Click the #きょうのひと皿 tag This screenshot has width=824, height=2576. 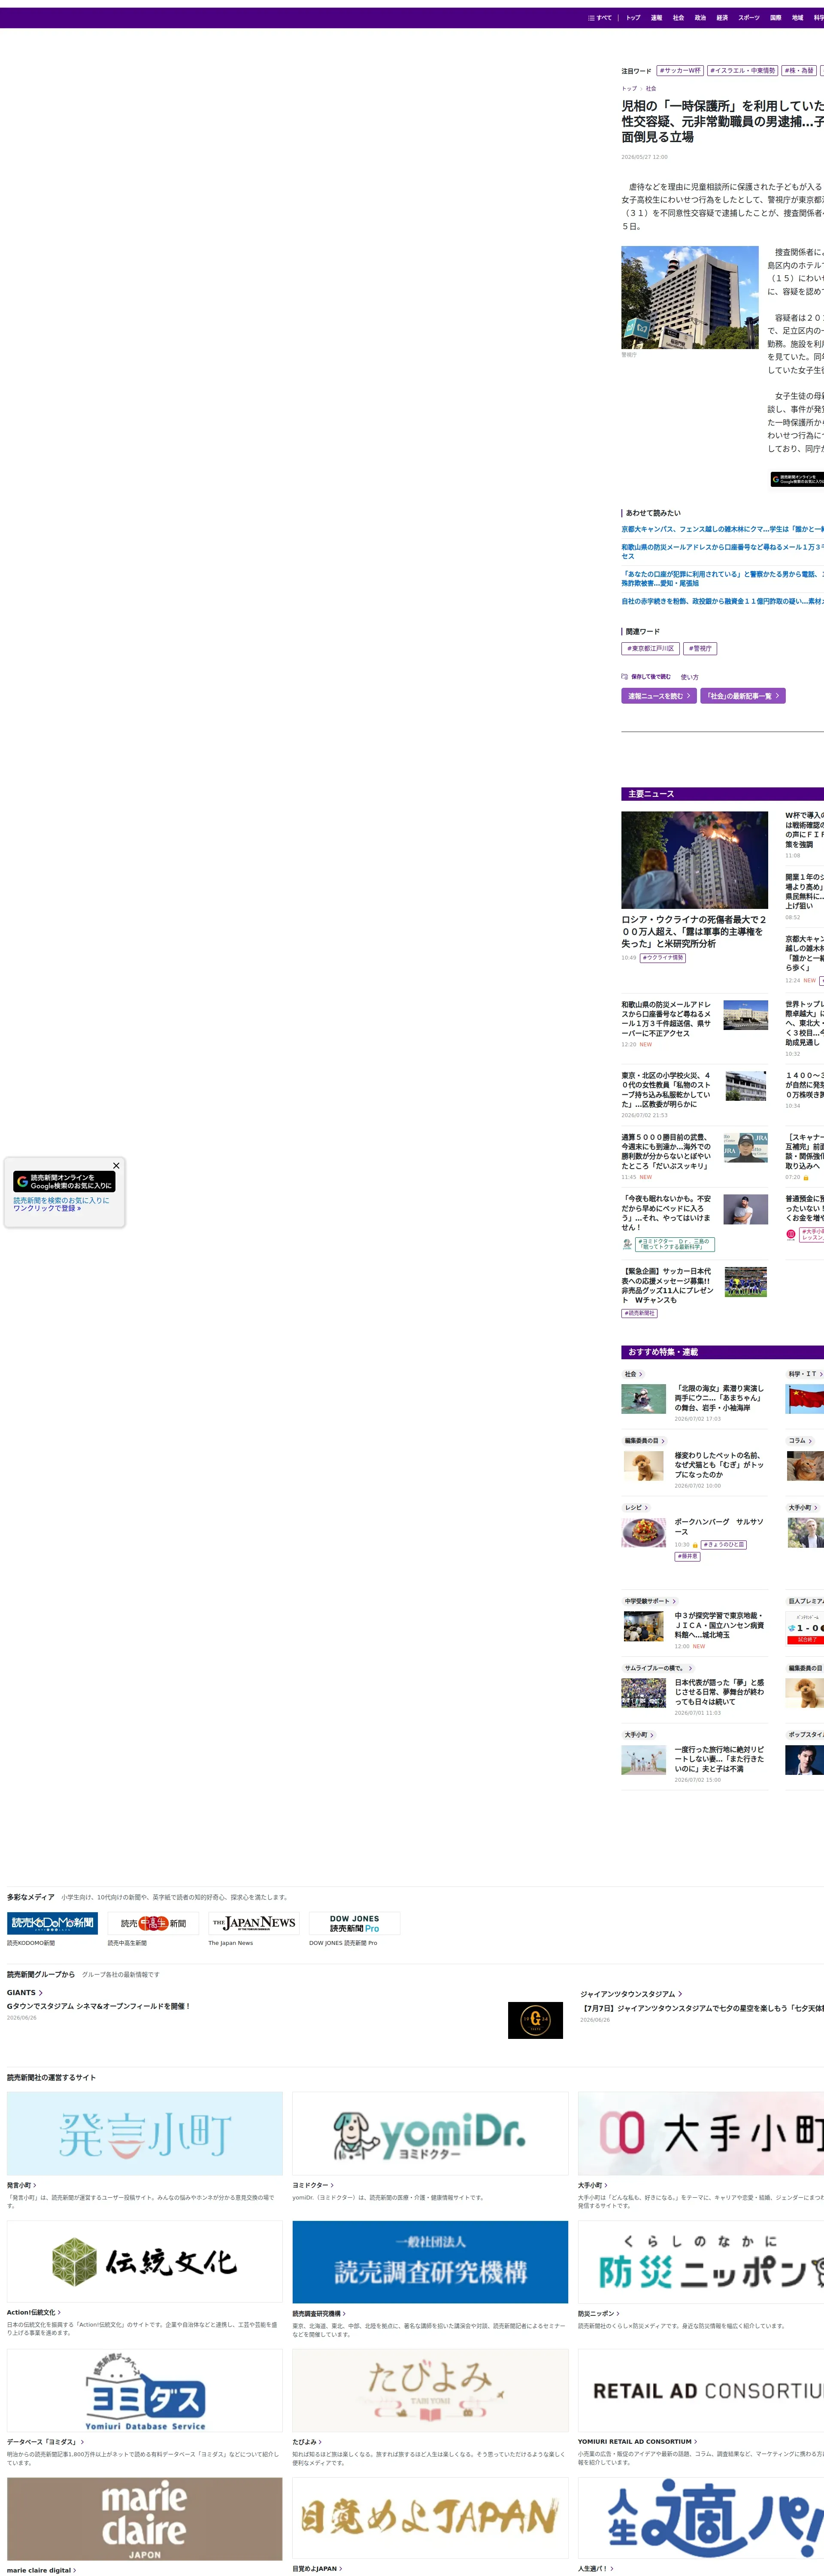point(724,1545)
